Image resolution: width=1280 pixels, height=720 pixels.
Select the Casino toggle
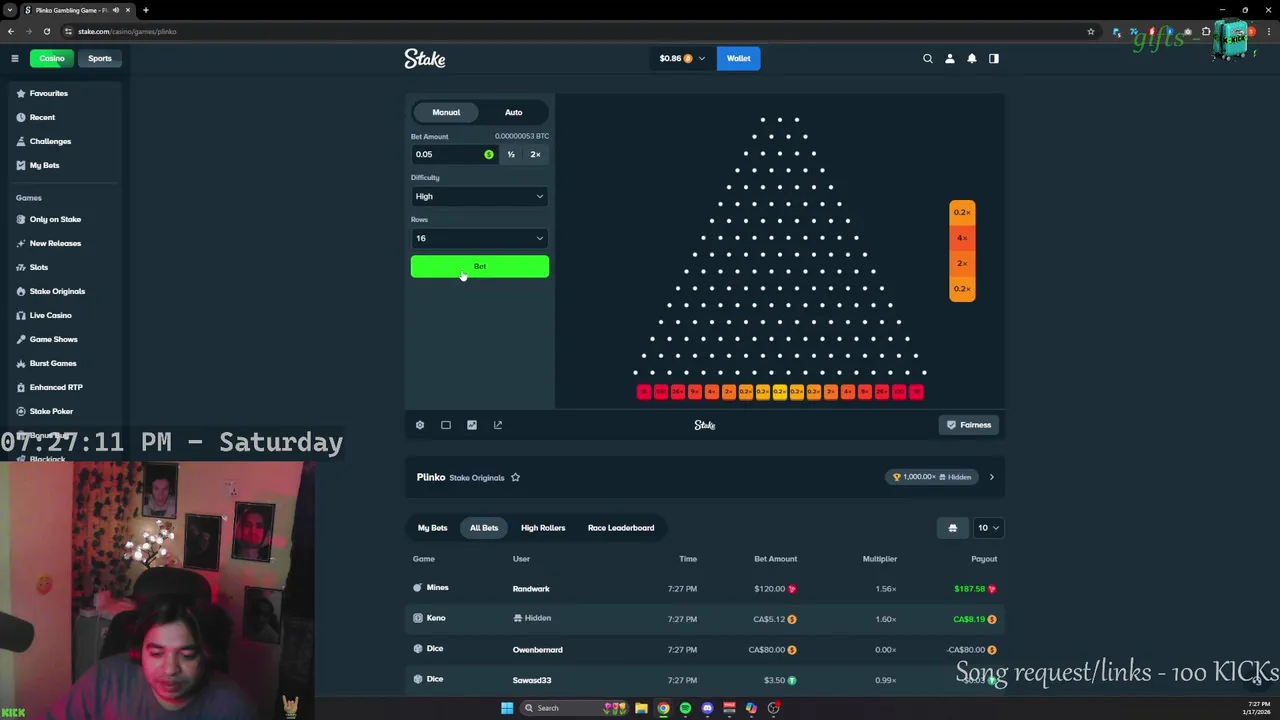click(51, 58)
